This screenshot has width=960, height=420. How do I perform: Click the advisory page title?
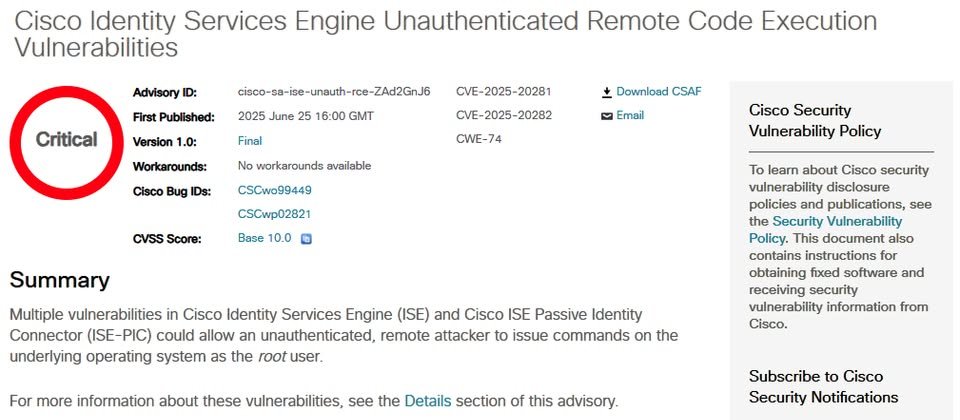[445, 34]
